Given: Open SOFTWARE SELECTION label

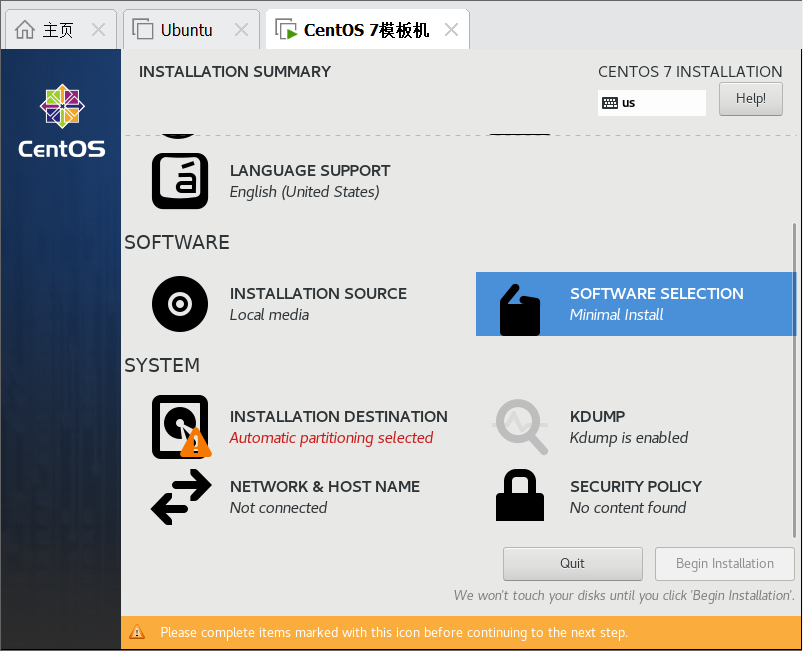Looking at the screenshot, I should 657,293.
